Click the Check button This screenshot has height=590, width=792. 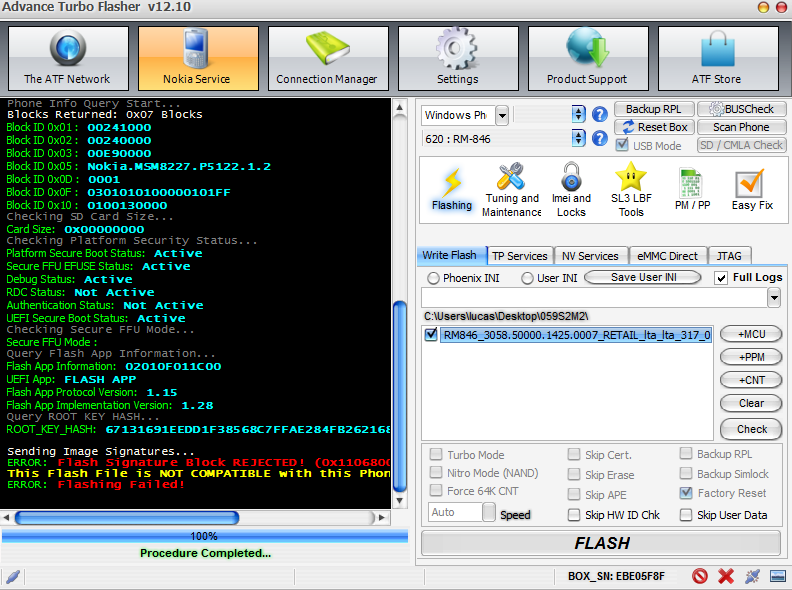coord(751,429)
